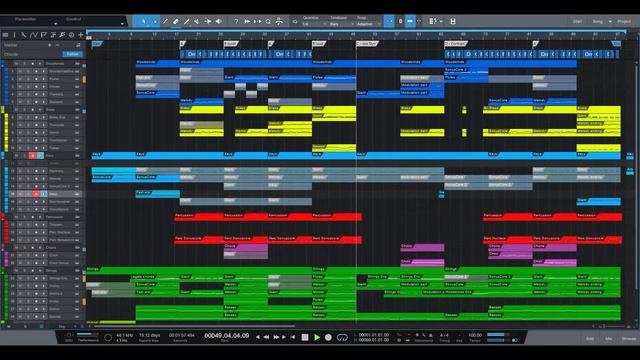
Task: Open the Song dropdown arrow
Action: pos(610,21)
